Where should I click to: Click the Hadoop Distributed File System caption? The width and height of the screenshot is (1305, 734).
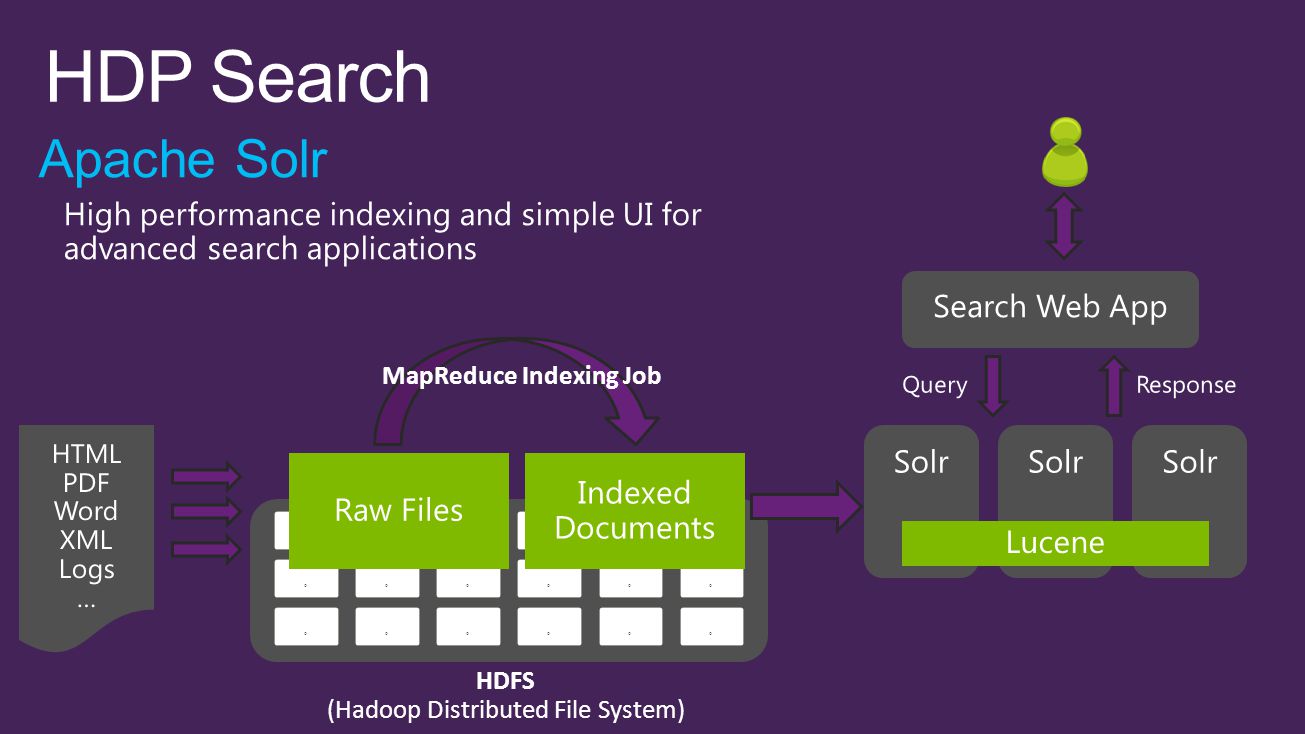coord(506,711)
